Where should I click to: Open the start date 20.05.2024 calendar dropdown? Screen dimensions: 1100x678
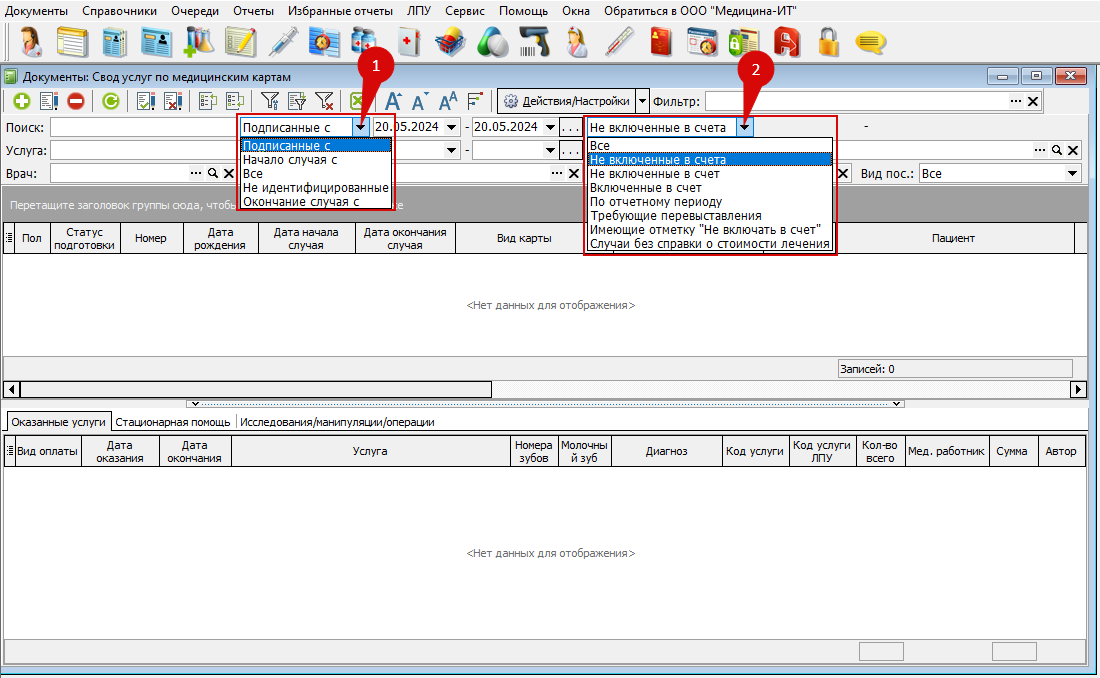coord(452,128)
